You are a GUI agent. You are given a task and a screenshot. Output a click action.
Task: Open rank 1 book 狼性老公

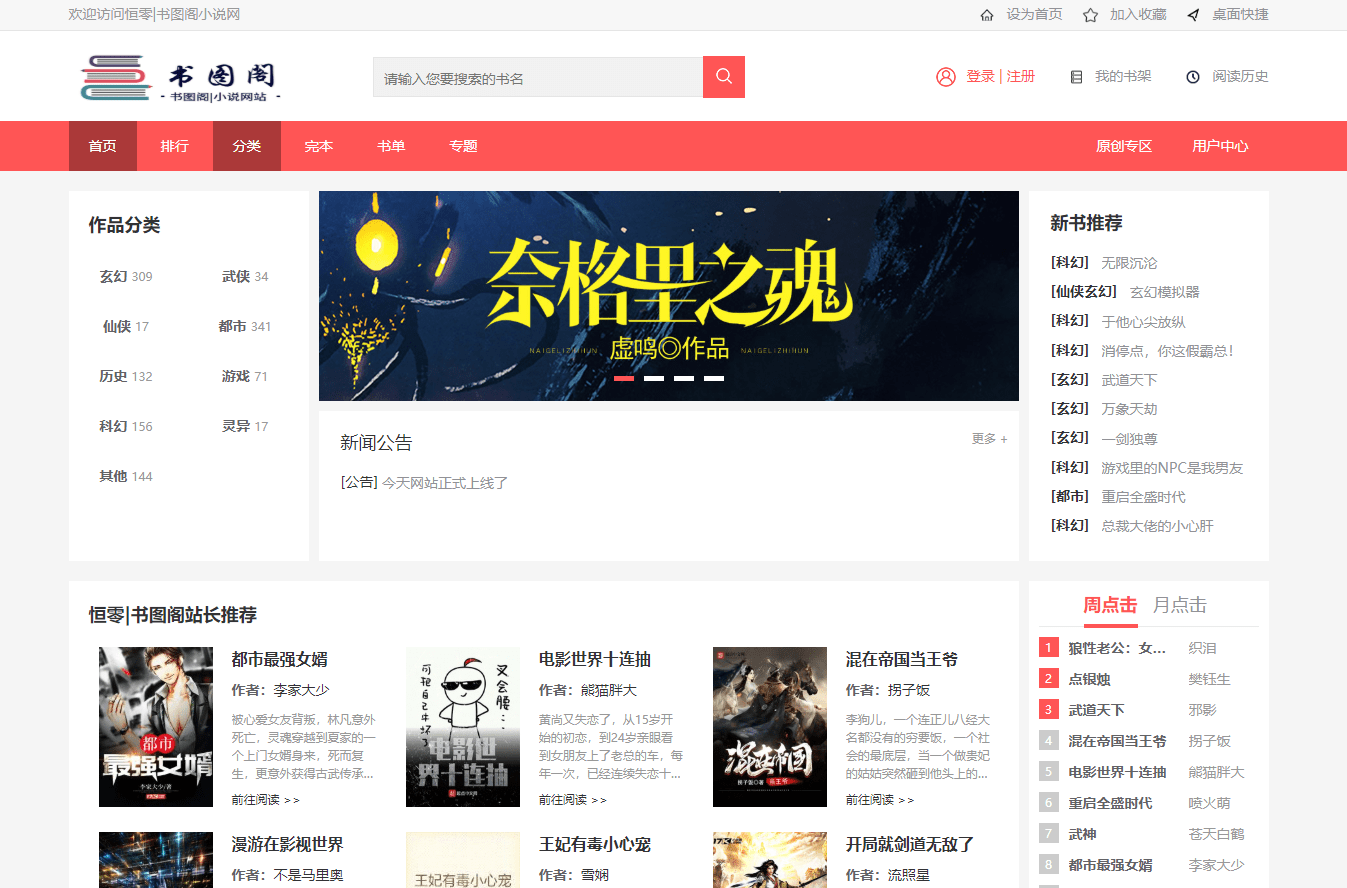click(x=1117, y=648)
